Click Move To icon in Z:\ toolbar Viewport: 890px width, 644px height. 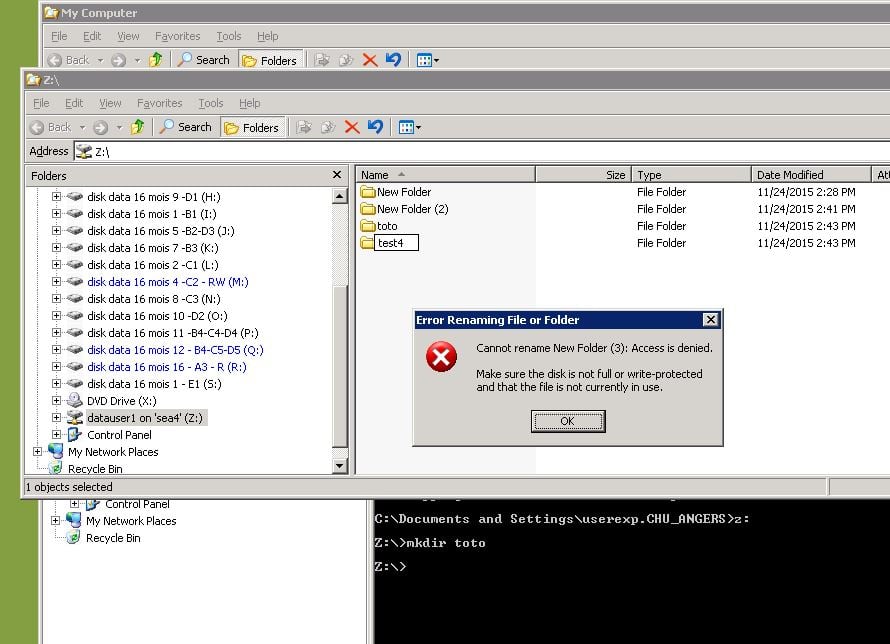pyautogui.click(x=304, y=127)
